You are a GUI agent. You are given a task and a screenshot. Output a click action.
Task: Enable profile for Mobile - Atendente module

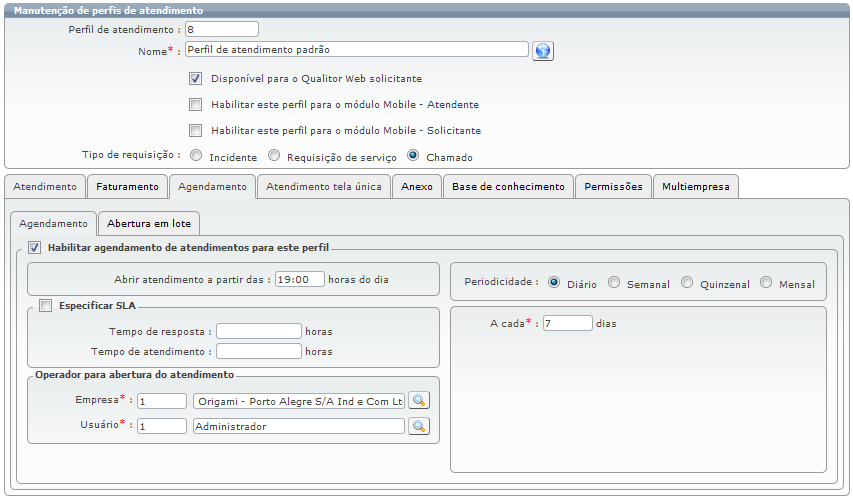pos(196,104)
